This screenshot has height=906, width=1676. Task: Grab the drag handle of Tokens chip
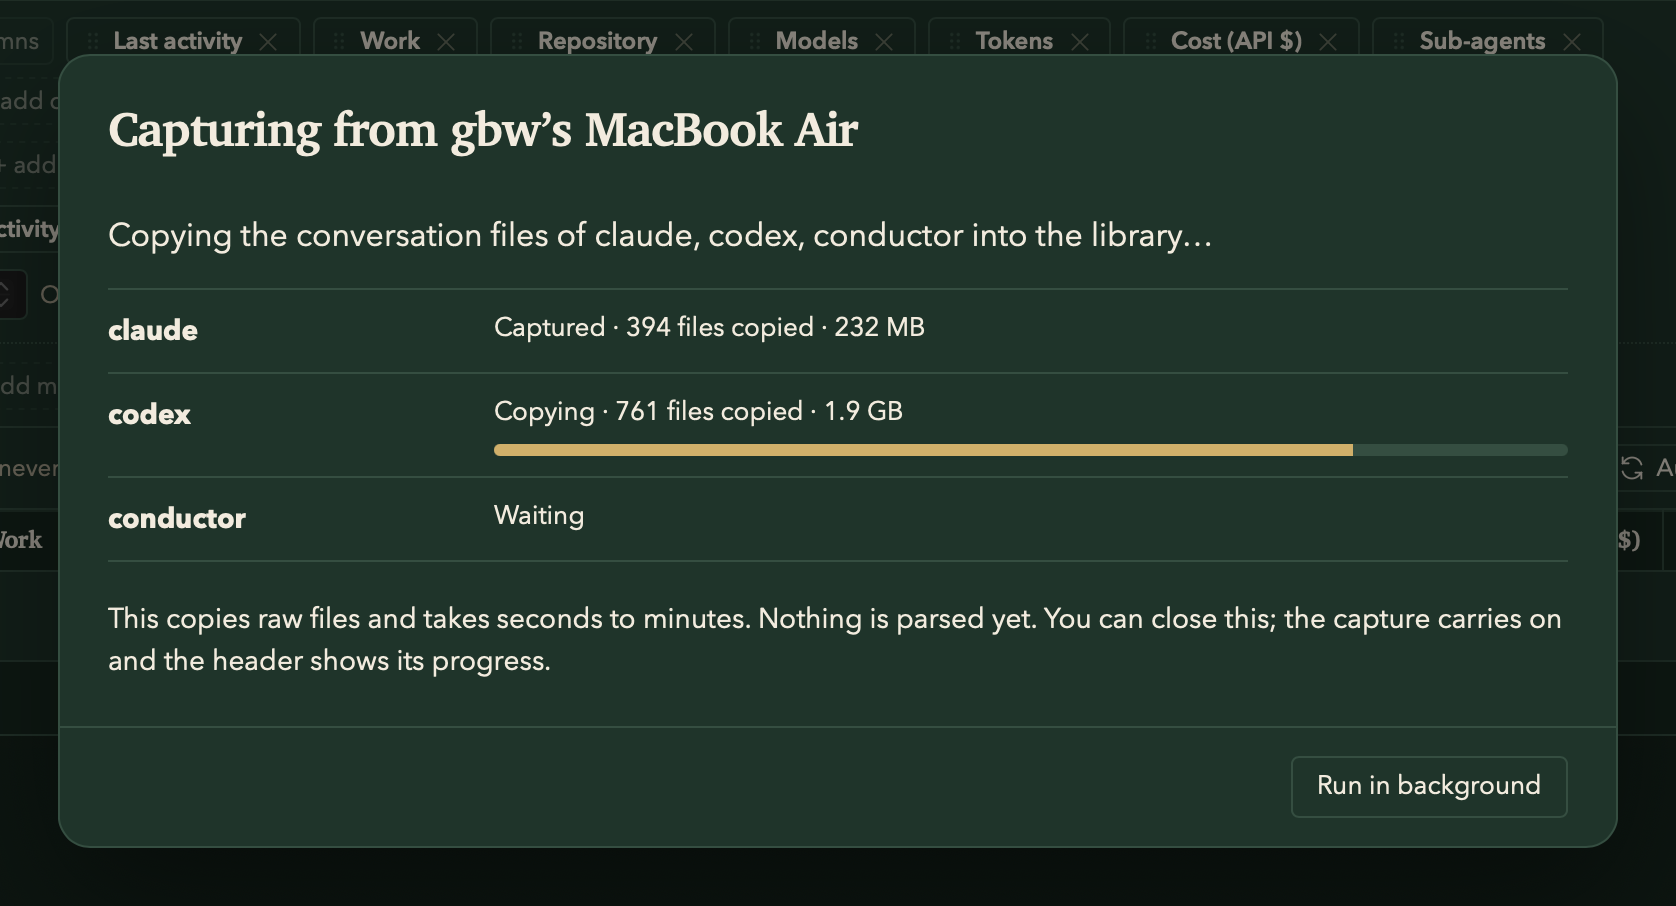955,41
